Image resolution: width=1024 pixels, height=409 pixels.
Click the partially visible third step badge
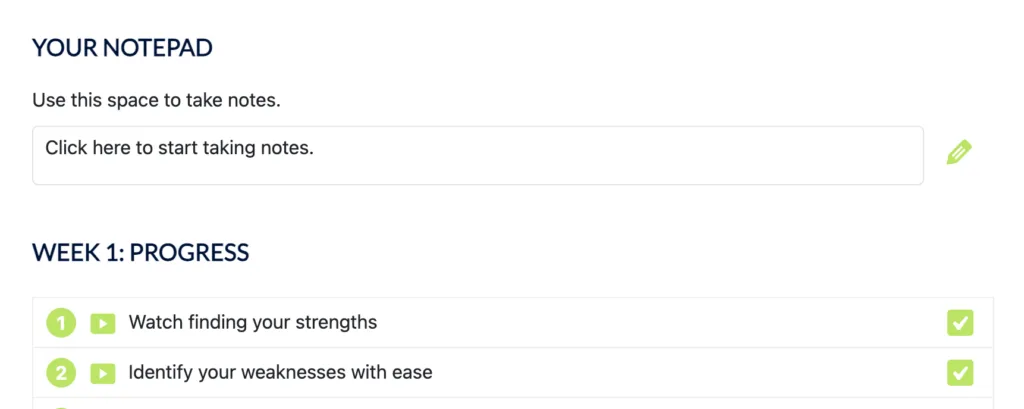click(61, 405)
